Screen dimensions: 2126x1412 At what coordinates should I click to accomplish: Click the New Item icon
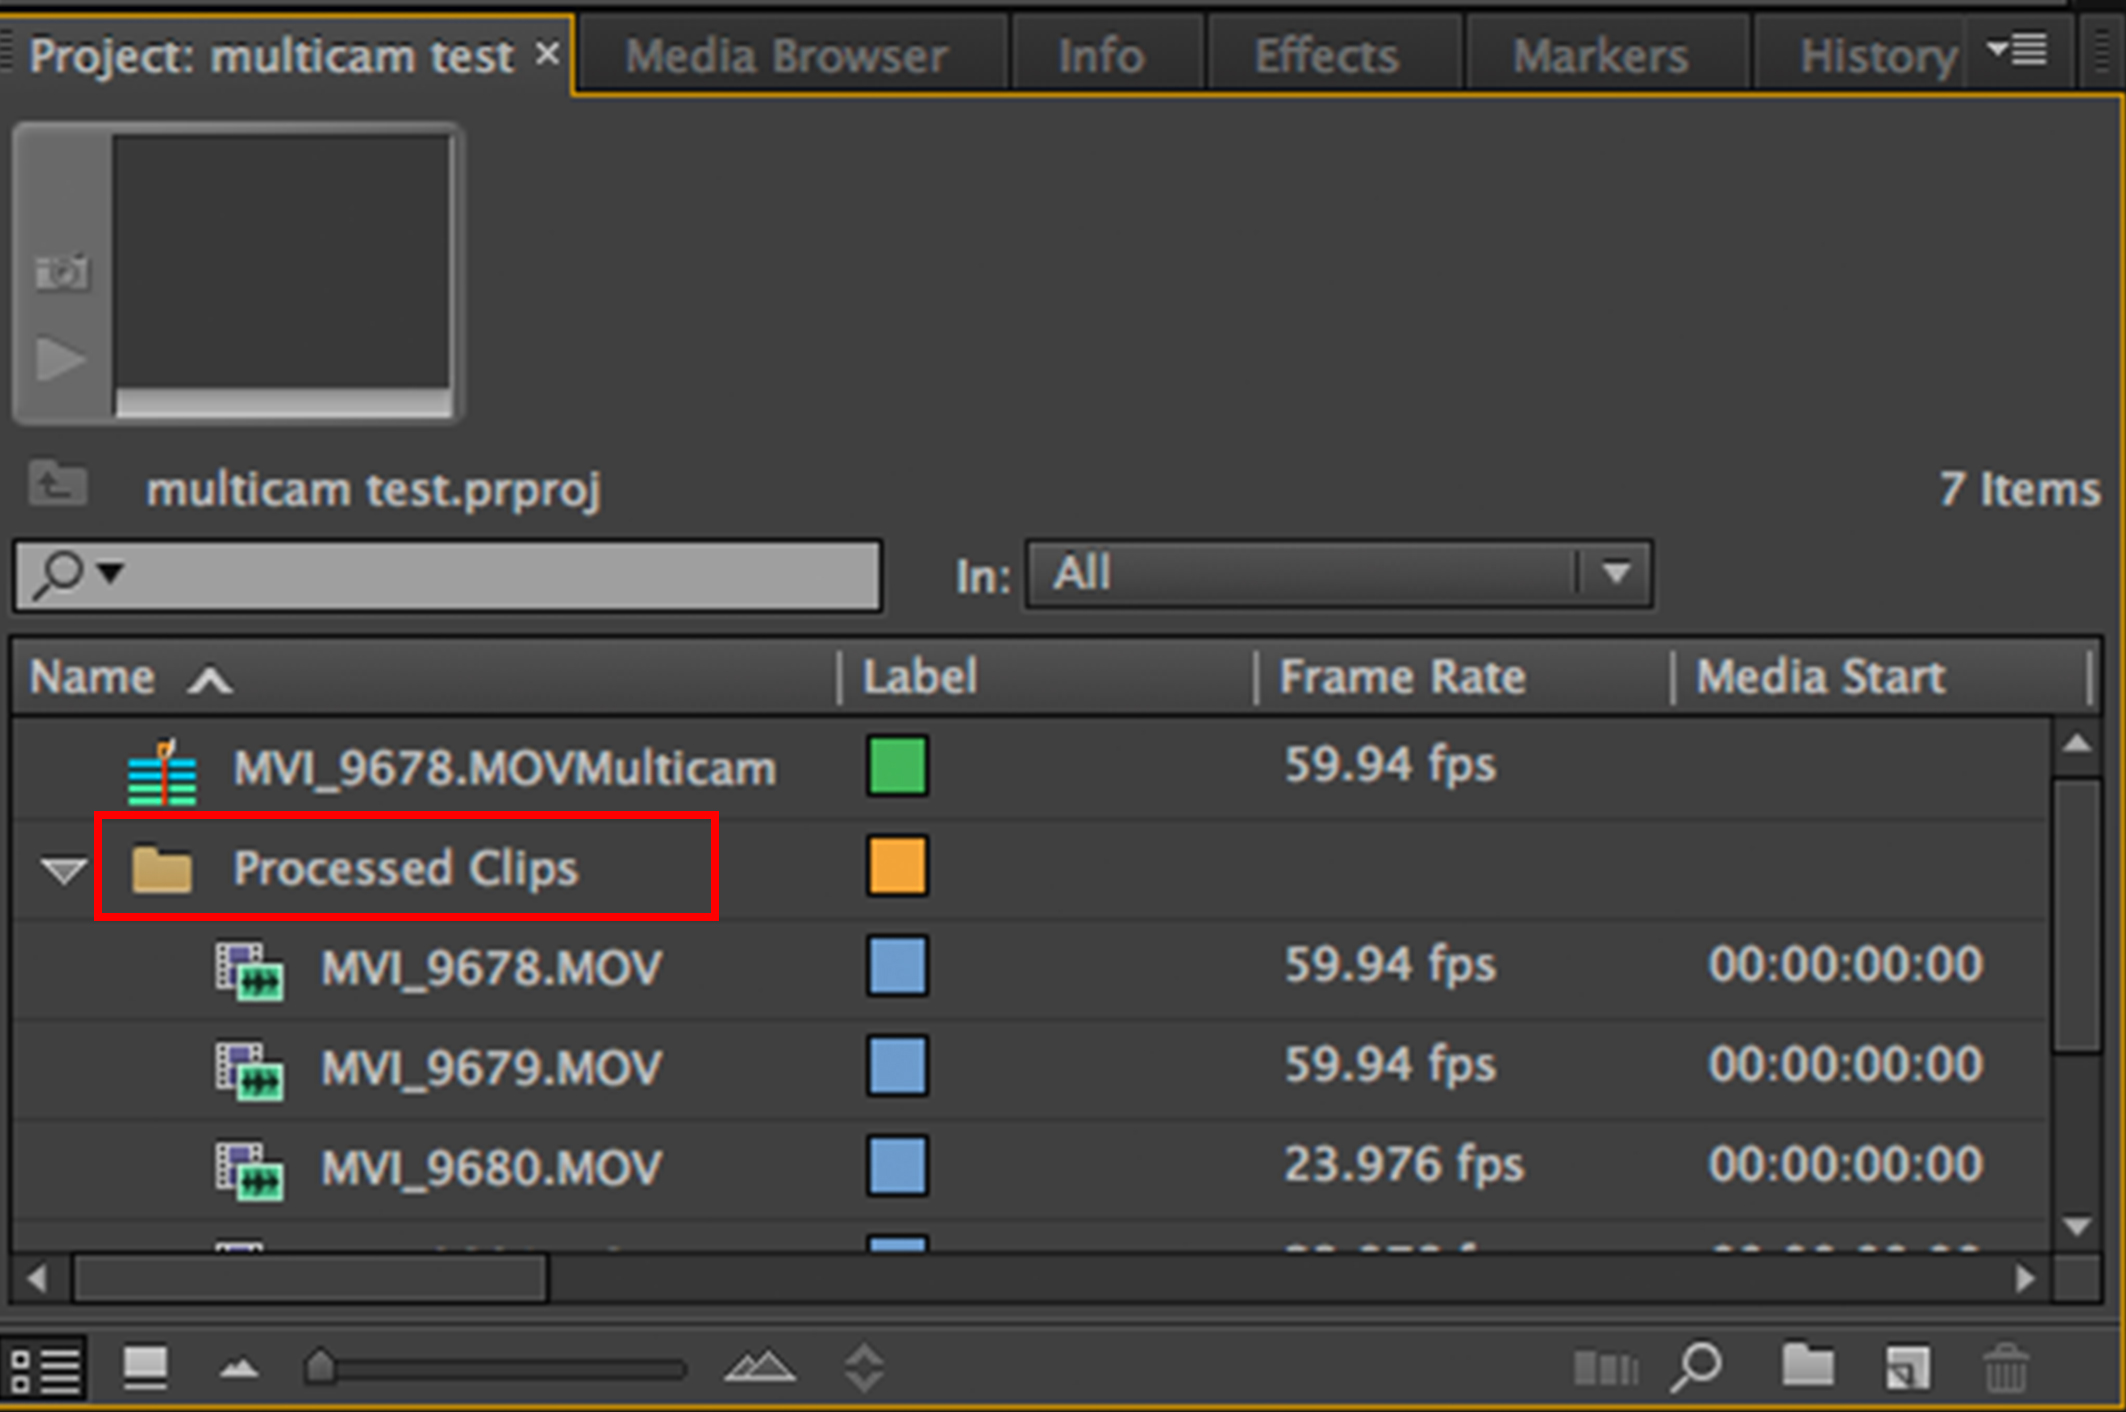tap(1907, 1367)
